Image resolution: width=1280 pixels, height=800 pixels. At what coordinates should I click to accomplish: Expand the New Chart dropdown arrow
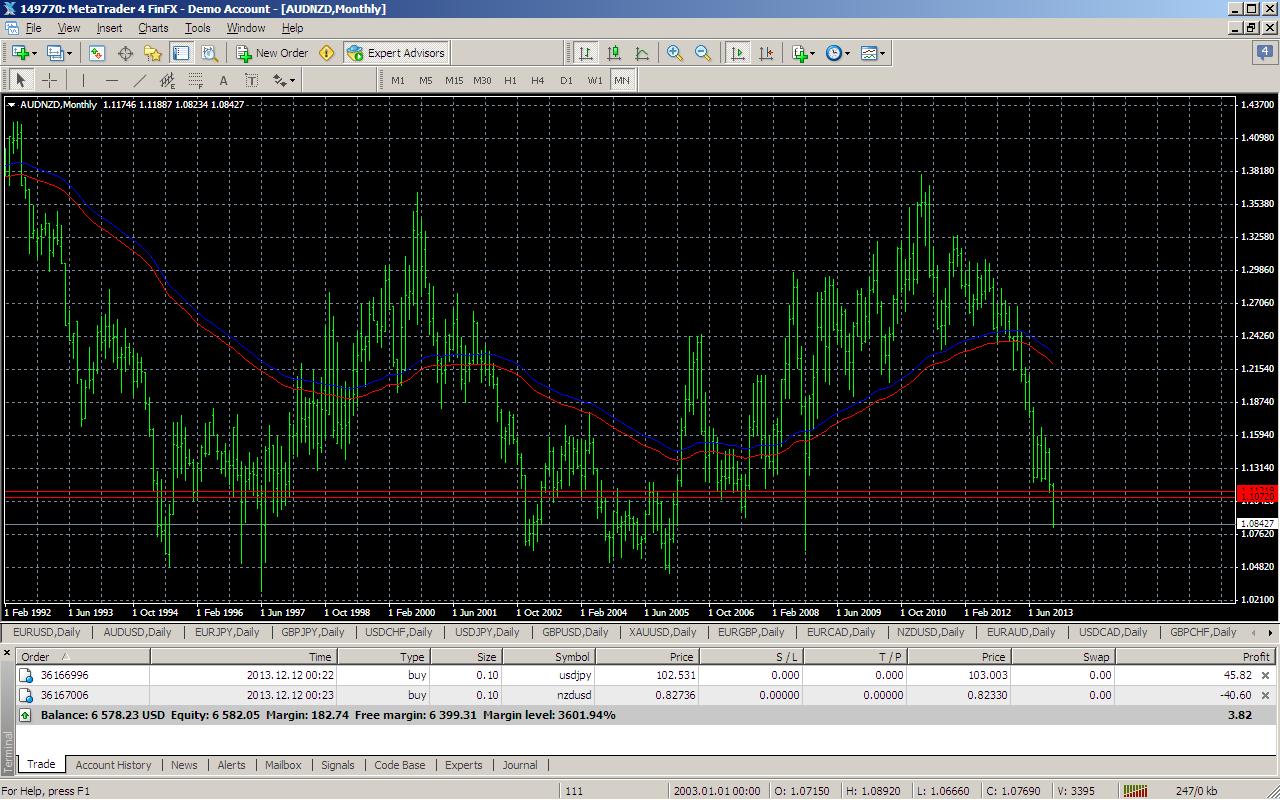coord(33,54)
